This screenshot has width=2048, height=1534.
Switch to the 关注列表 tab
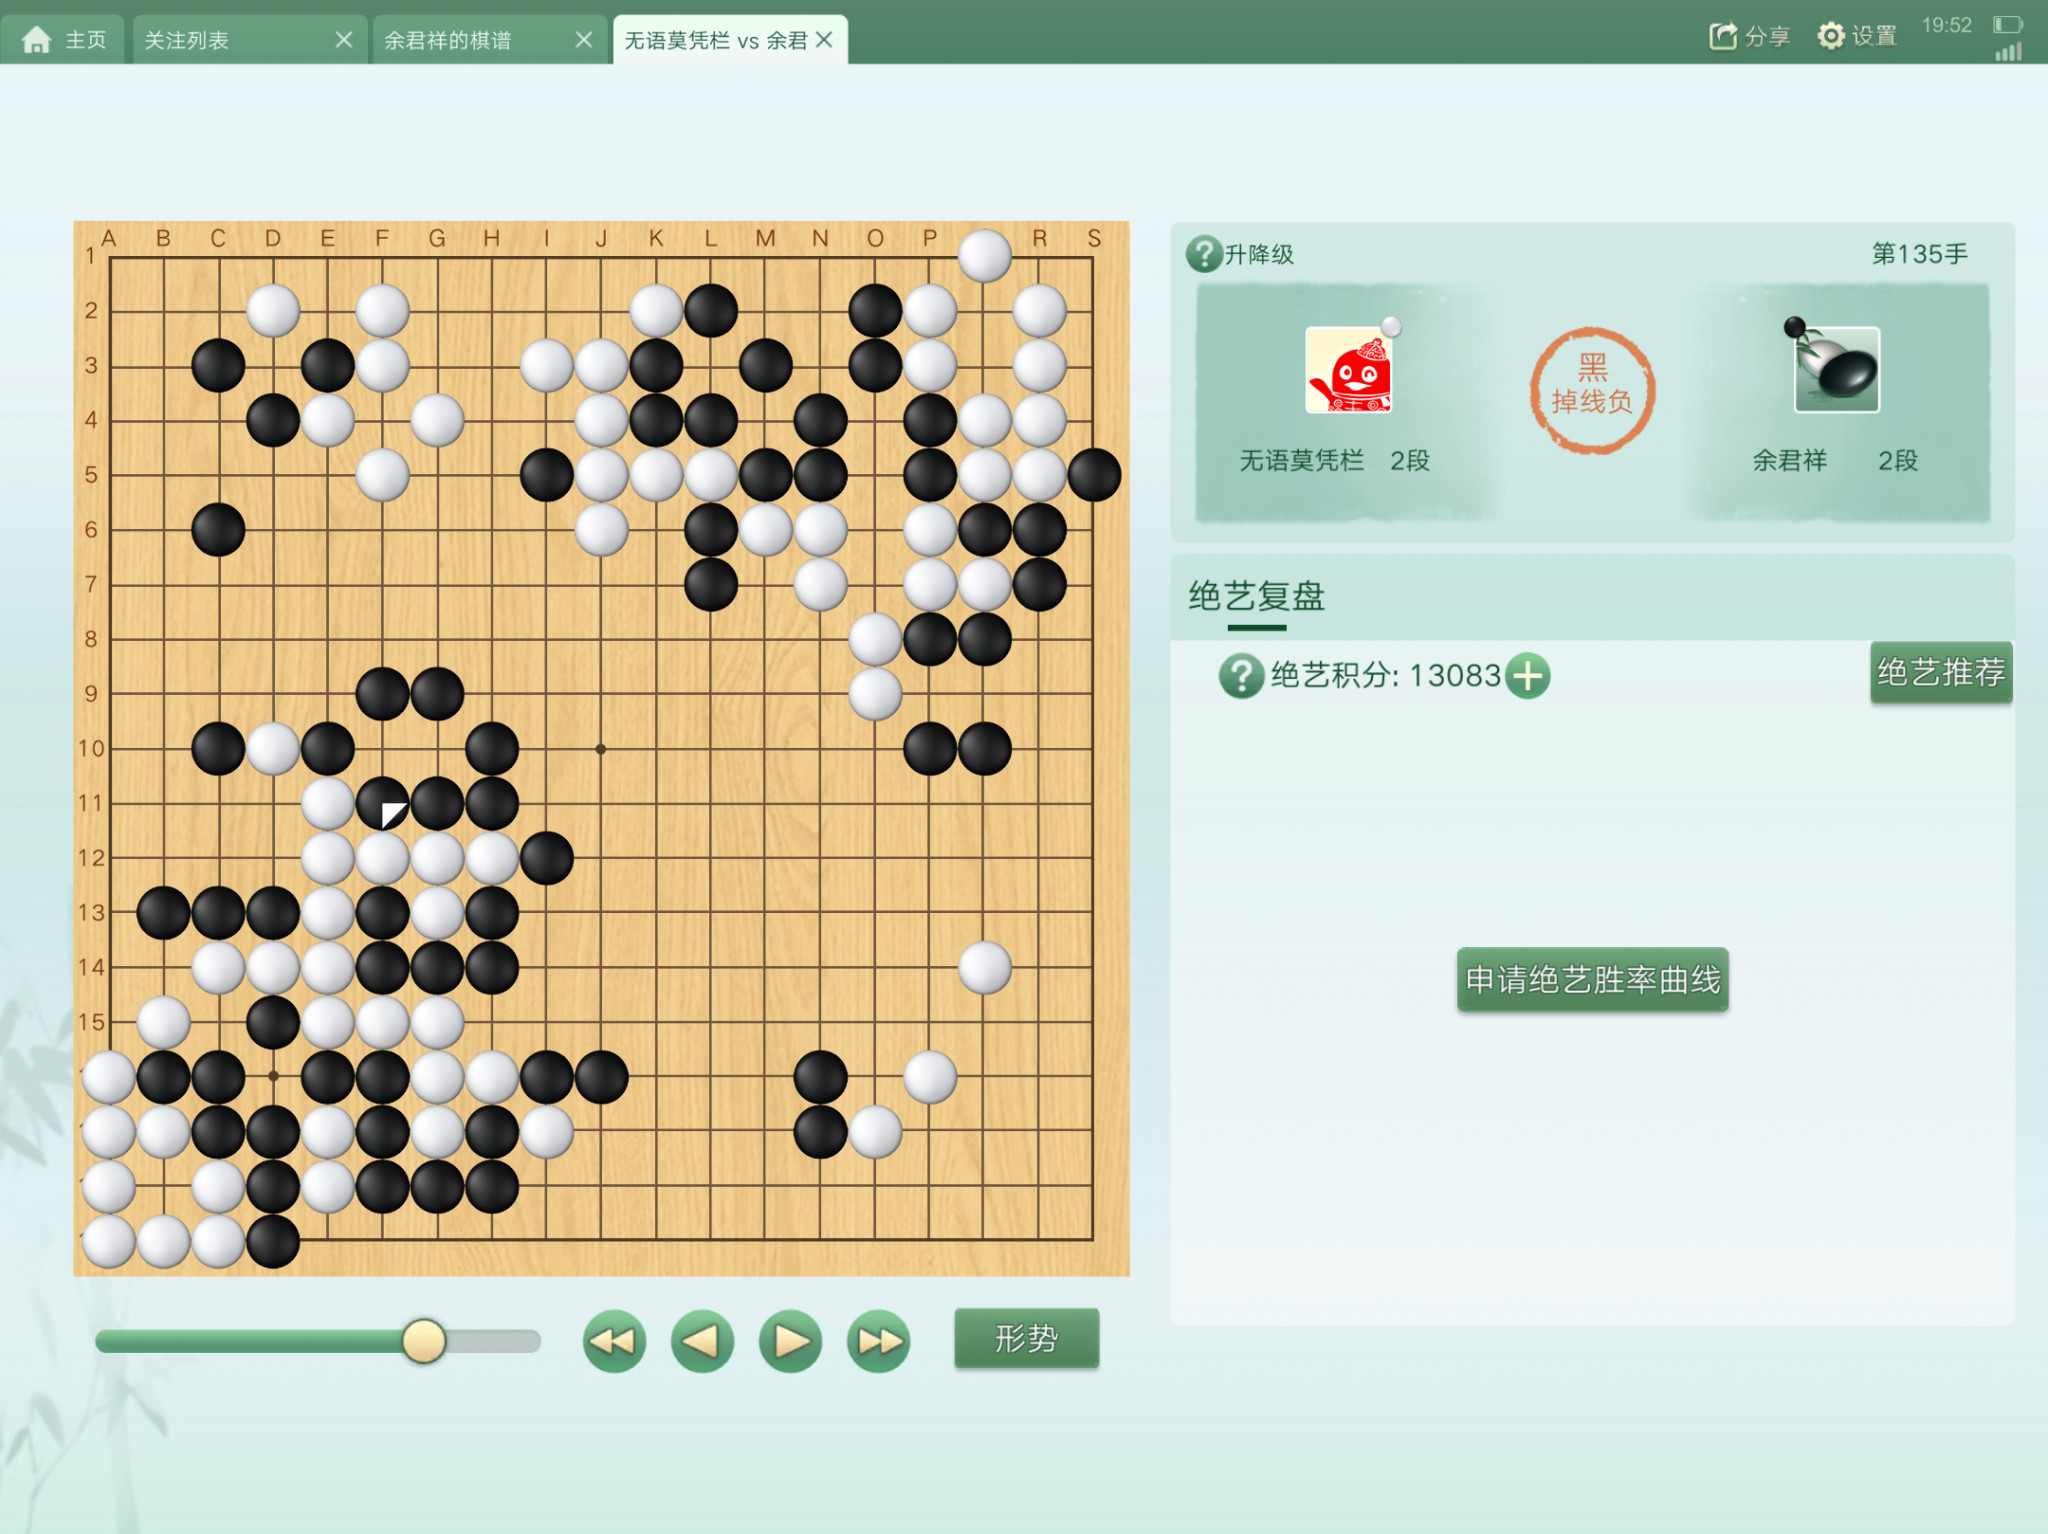tap(186, 40)
